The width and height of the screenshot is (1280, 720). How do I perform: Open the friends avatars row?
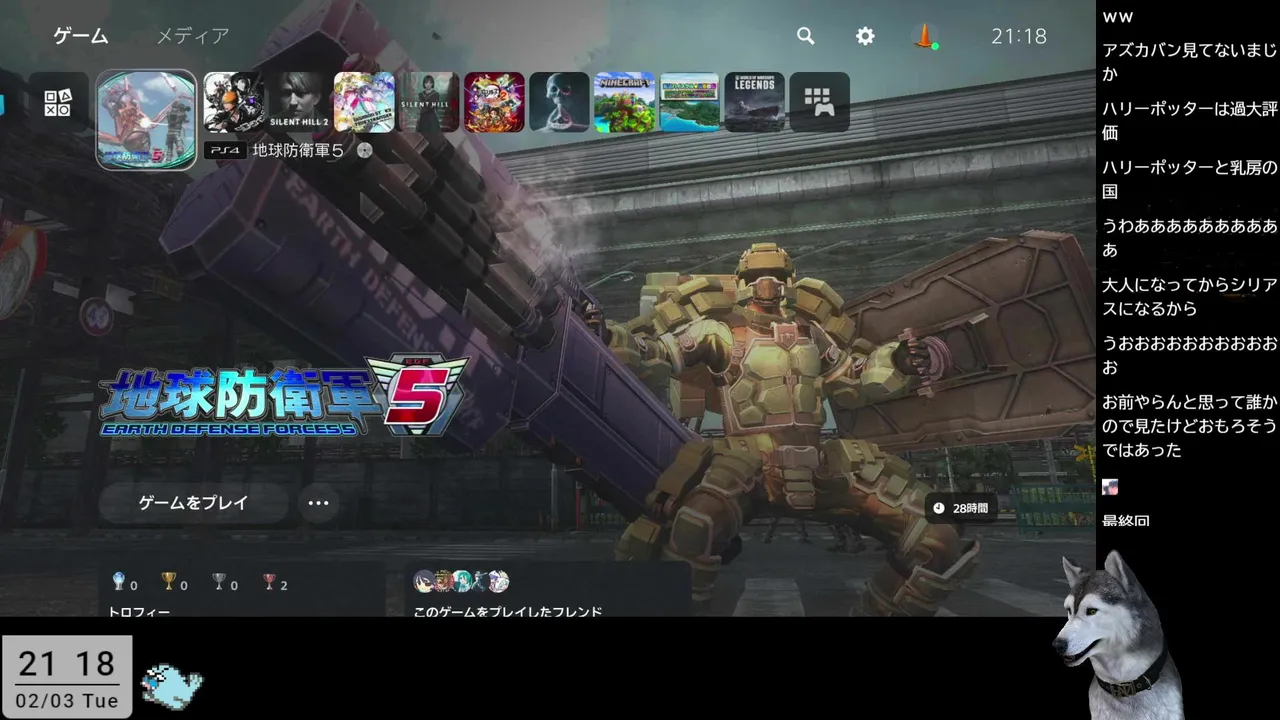[461, 581]
